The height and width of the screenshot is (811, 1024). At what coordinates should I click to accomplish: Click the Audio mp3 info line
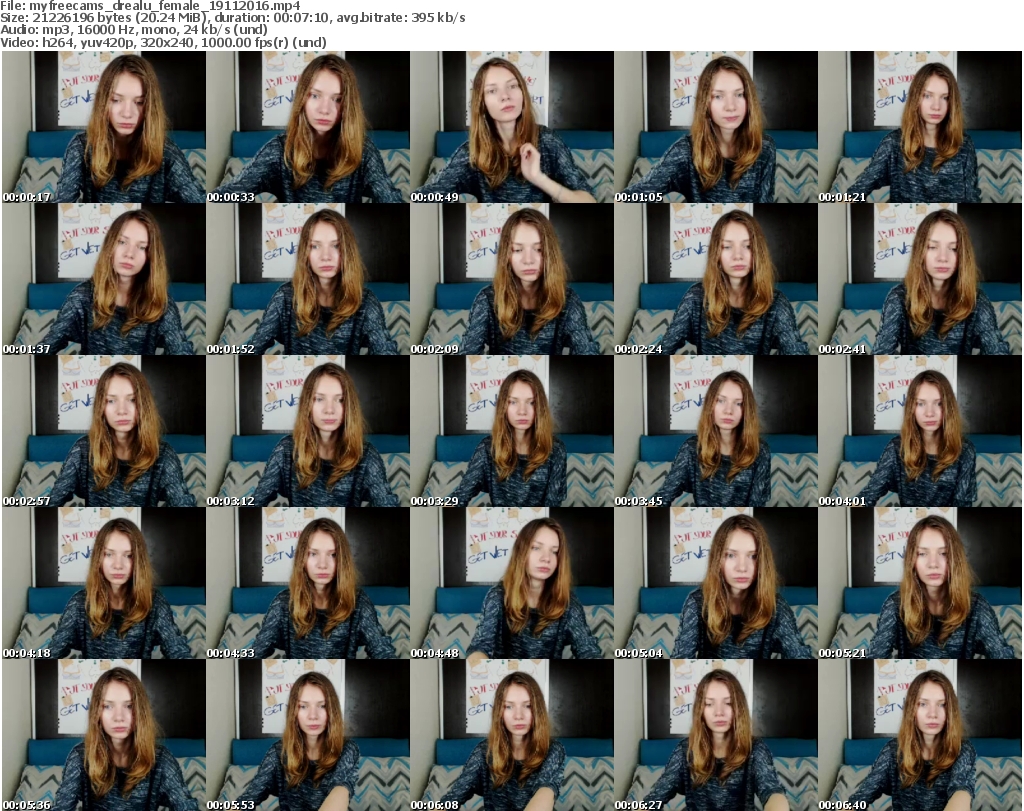(134, 30)
